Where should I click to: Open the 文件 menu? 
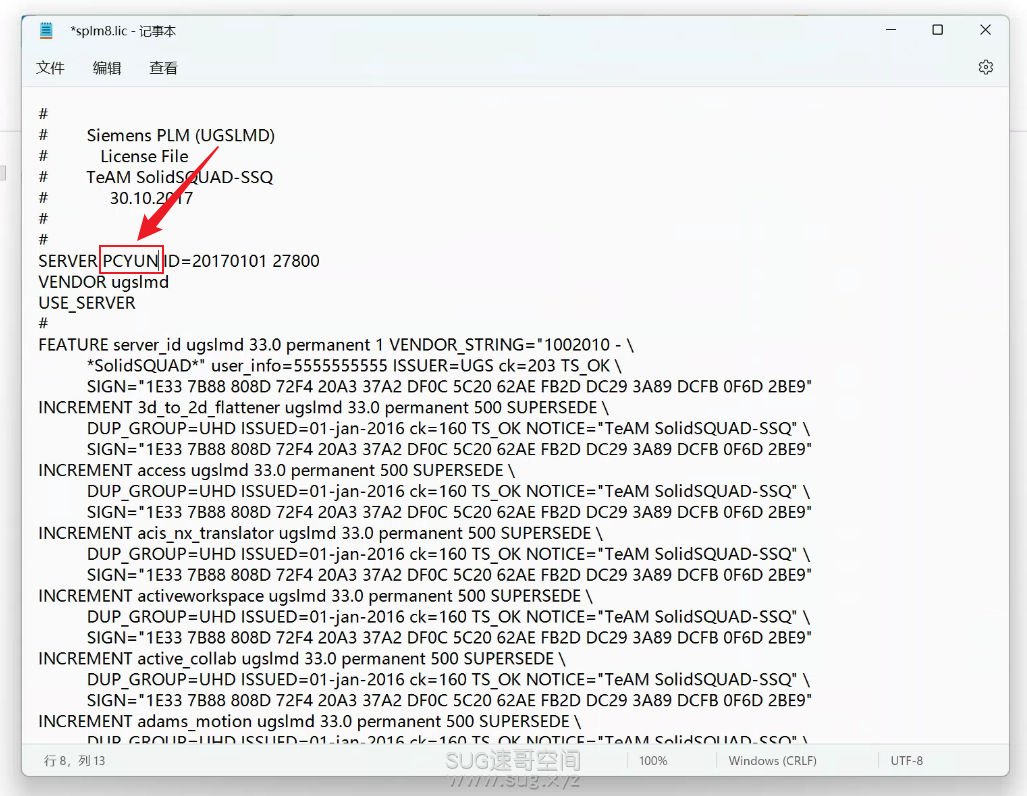tap(50, 67)
